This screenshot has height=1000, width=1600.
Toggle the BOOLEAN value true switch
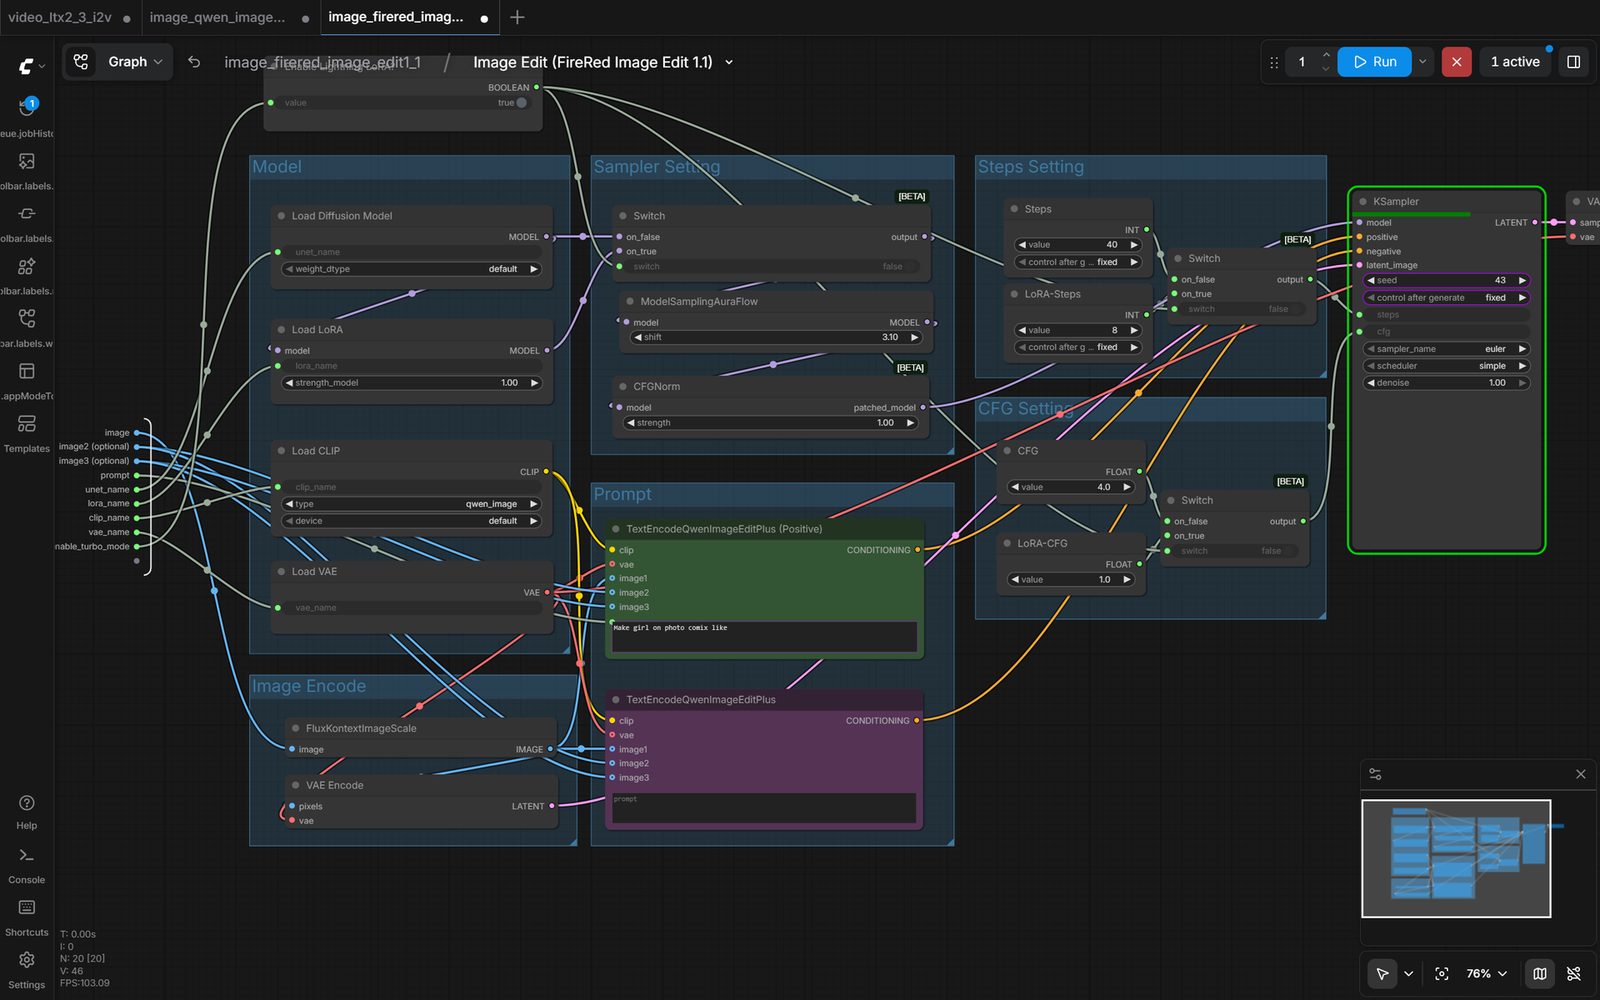pyautogui.click(x=520, y=103)
